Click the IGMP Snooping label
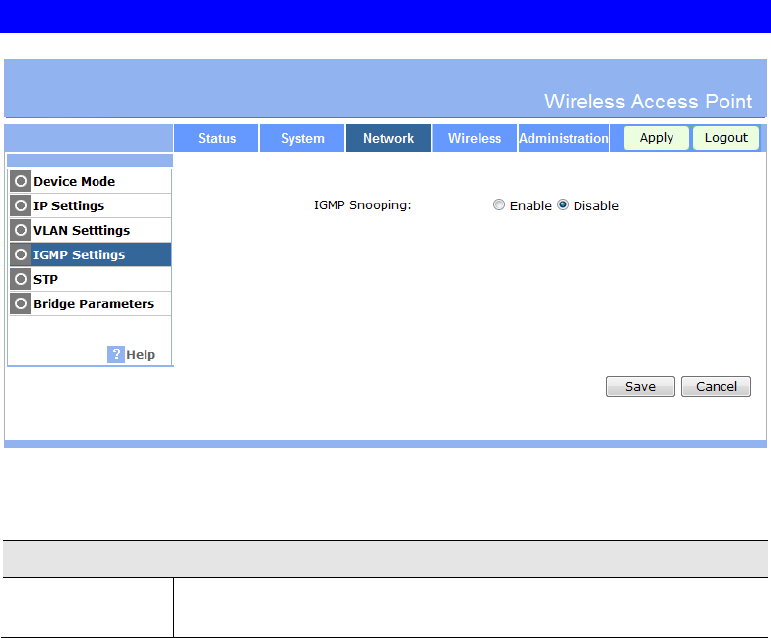The width and height of the screenshot is (771, 638). 362,205
